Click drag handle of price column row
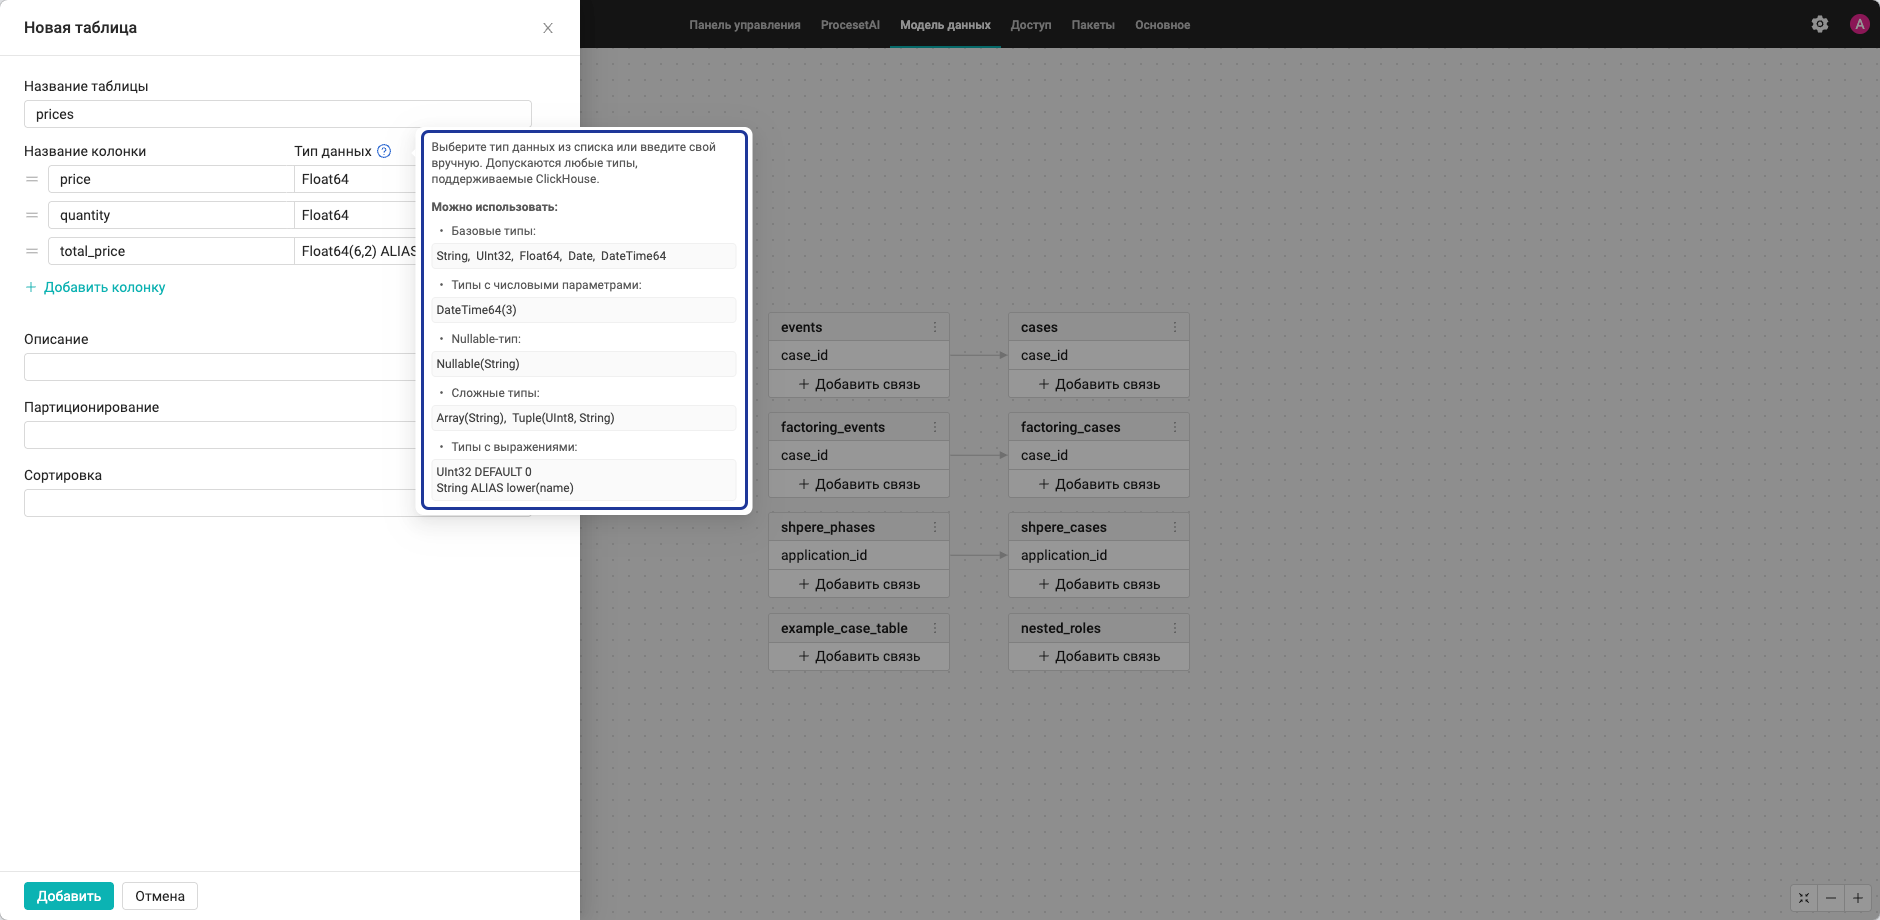This screenshot has width=1880, height=920. (32, 179)
